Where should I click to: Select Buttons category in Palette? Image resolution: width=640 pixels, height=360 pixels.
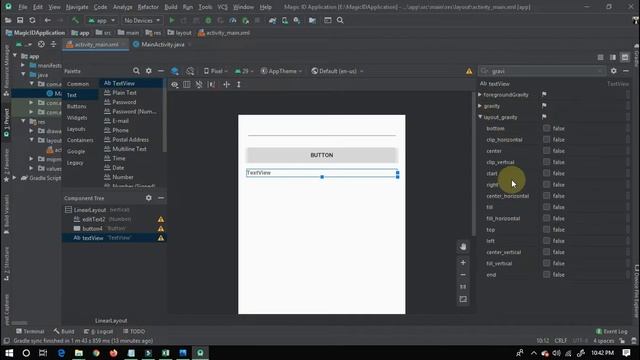(77, 106)
